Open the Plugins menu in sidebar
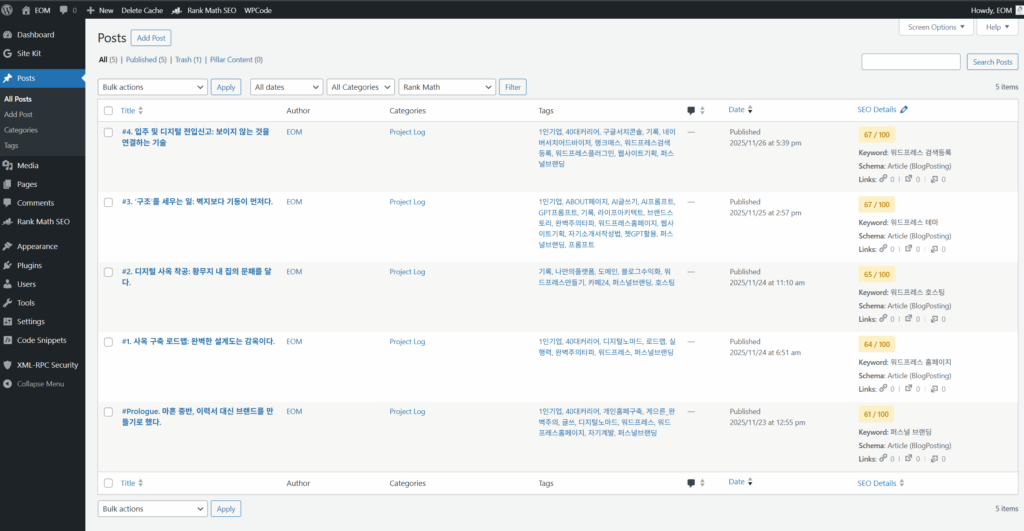Image resolution: width=1024 pixels, height=531 pixels. tap(29, 265)
